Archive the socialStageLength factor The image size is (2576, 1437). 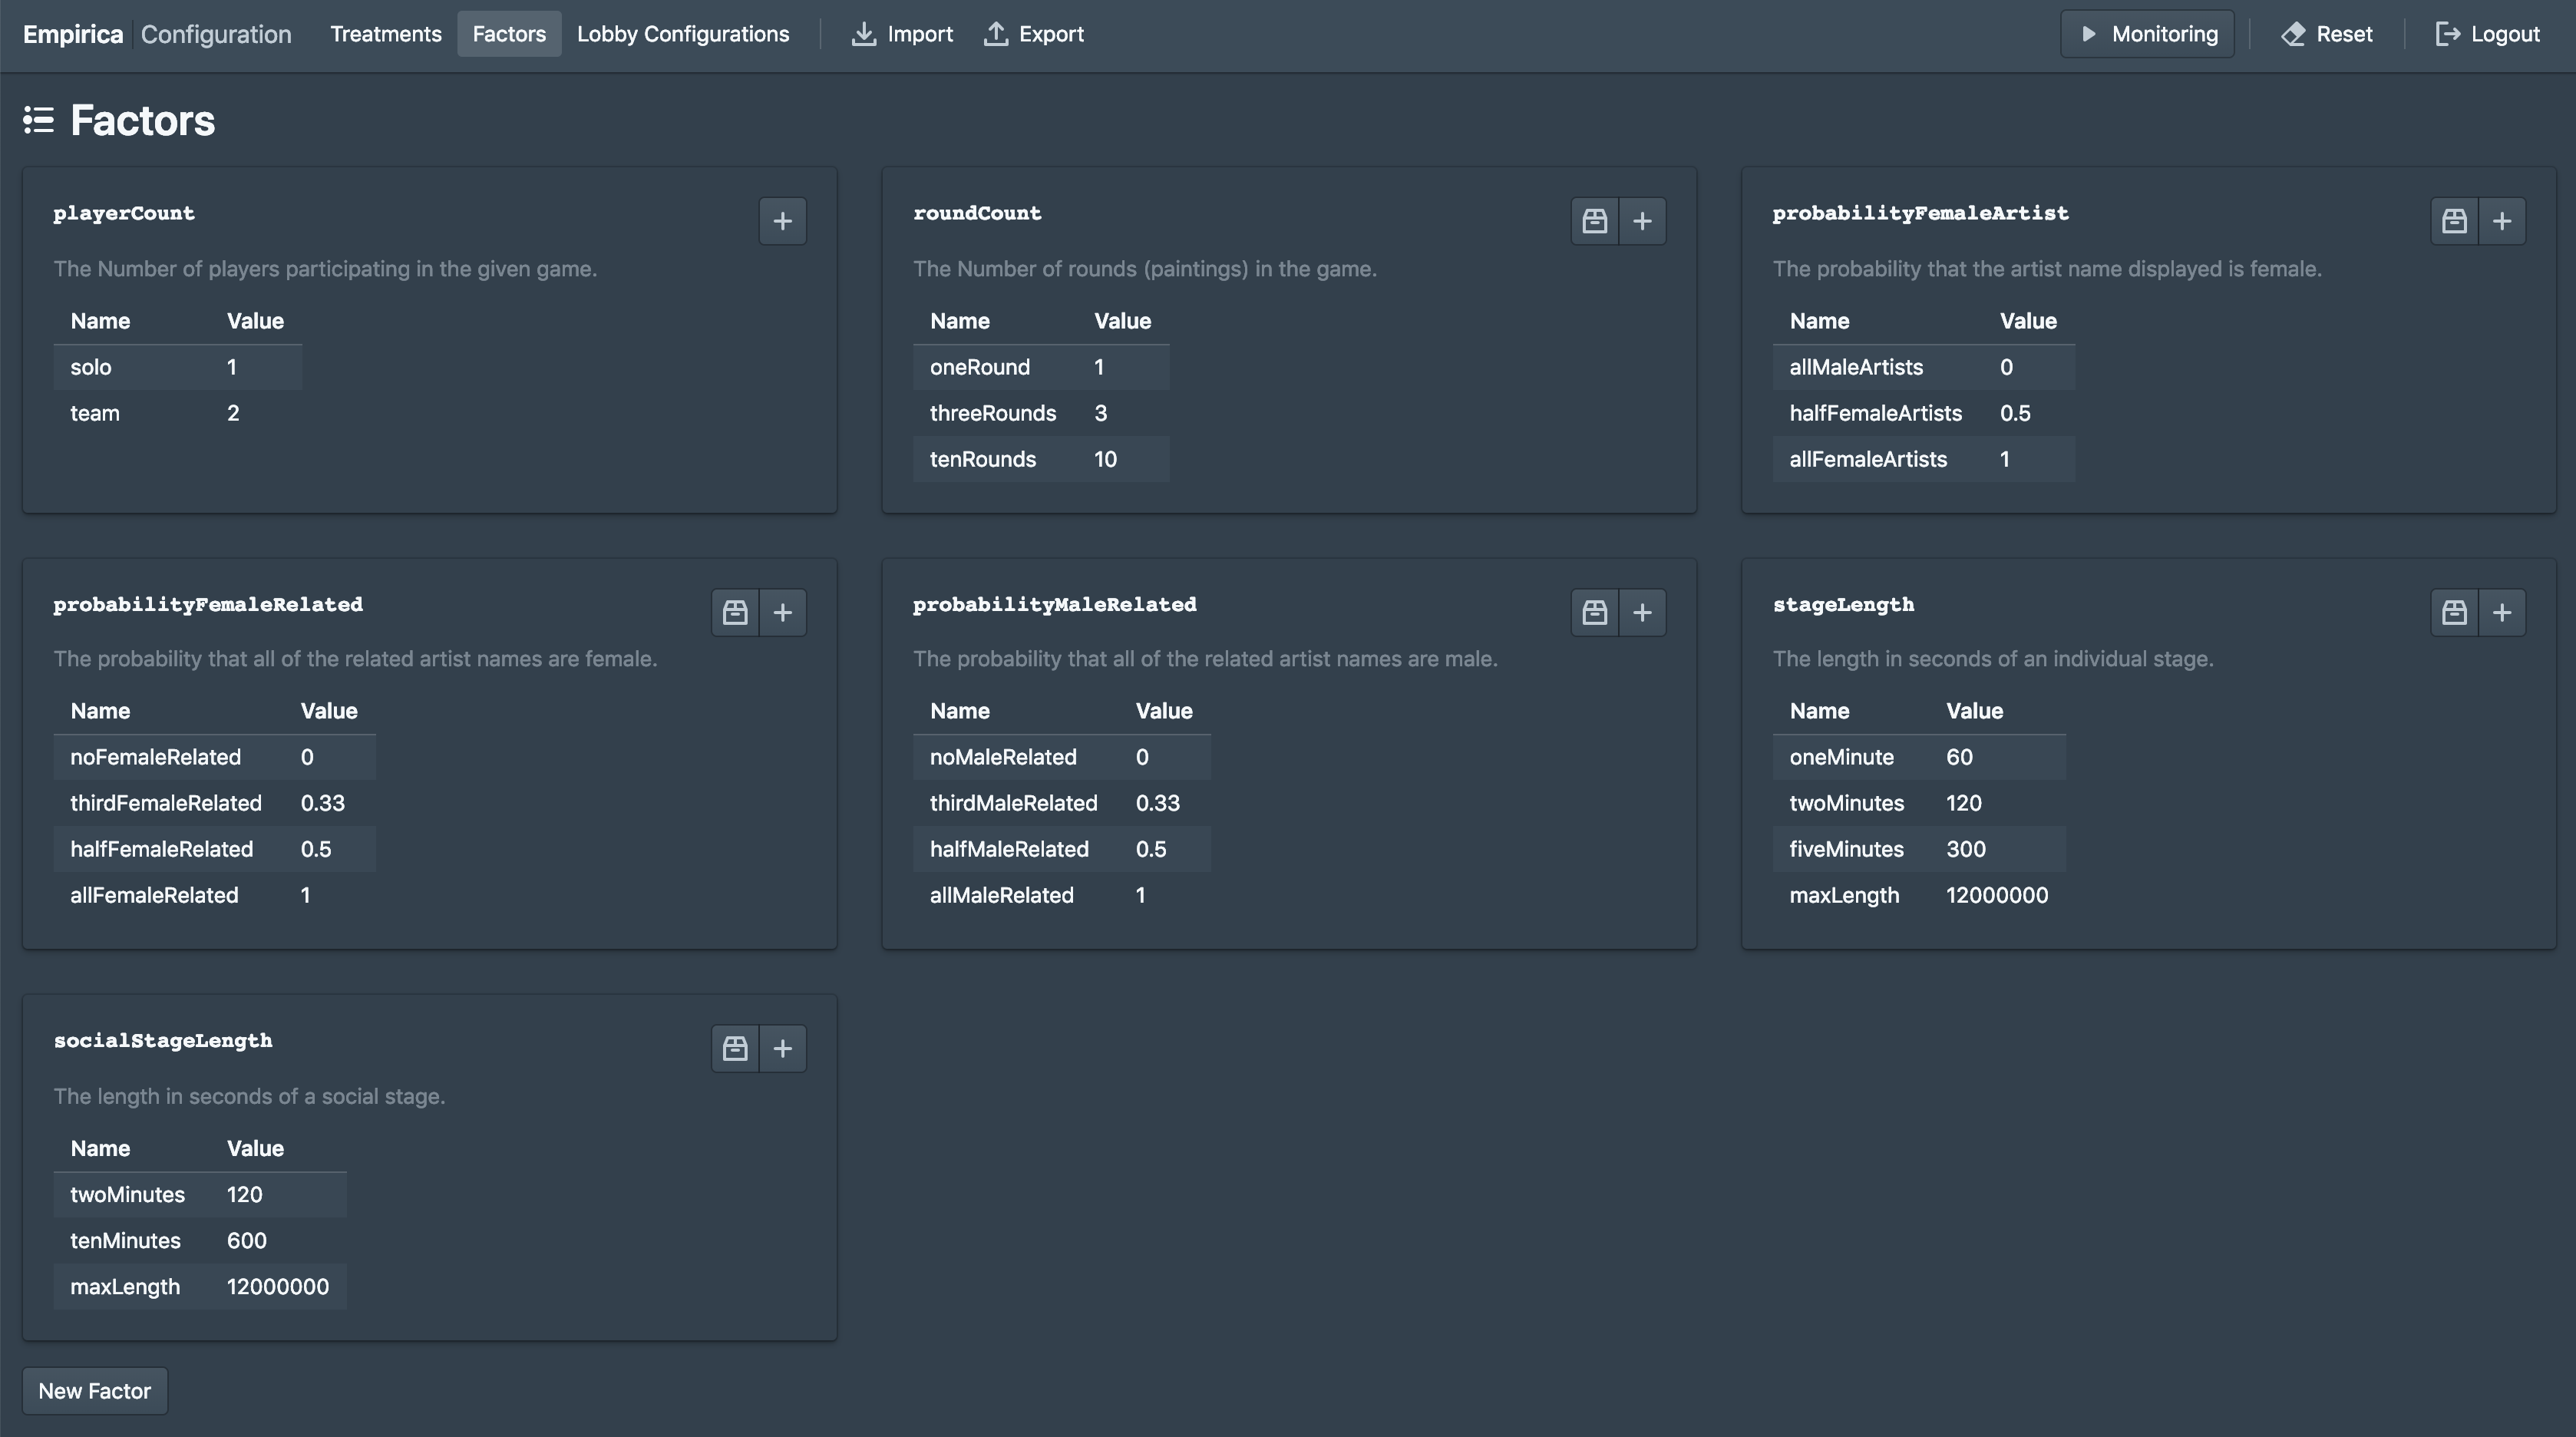pyautogui.click(x=735, y=1048)
